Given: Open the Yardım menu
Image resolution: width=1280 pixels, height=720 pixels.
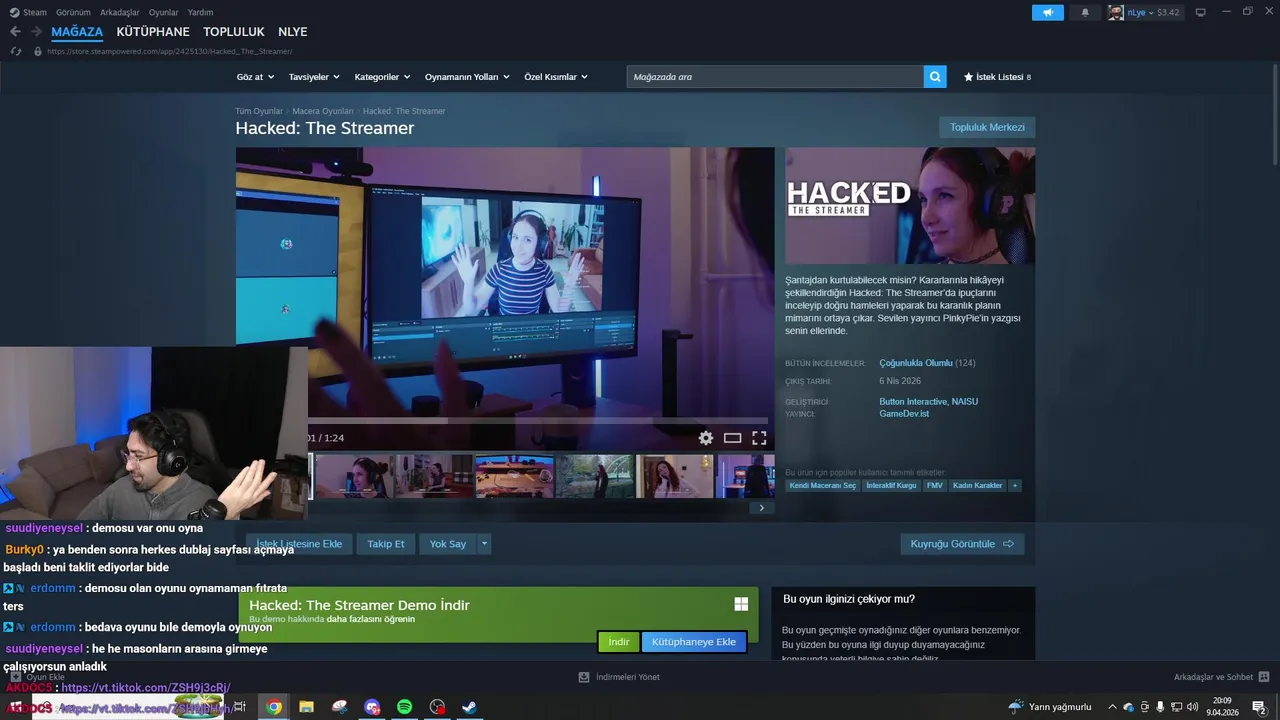Looking at the screenshot, I should click(201, 12).
